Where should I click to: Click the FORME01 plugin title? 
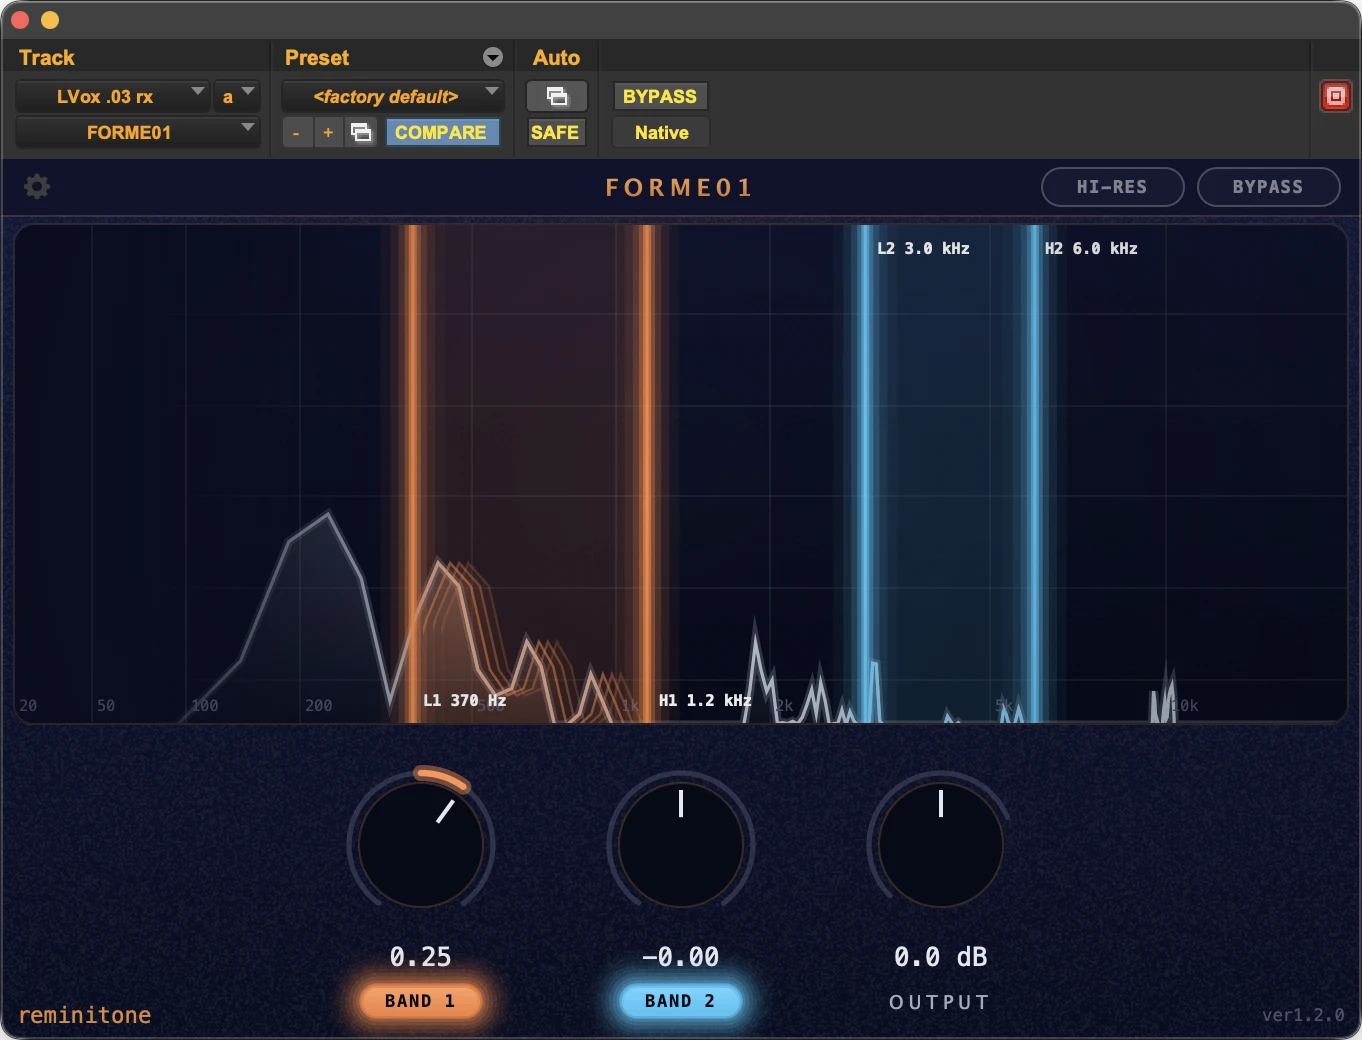pos(679,187)
